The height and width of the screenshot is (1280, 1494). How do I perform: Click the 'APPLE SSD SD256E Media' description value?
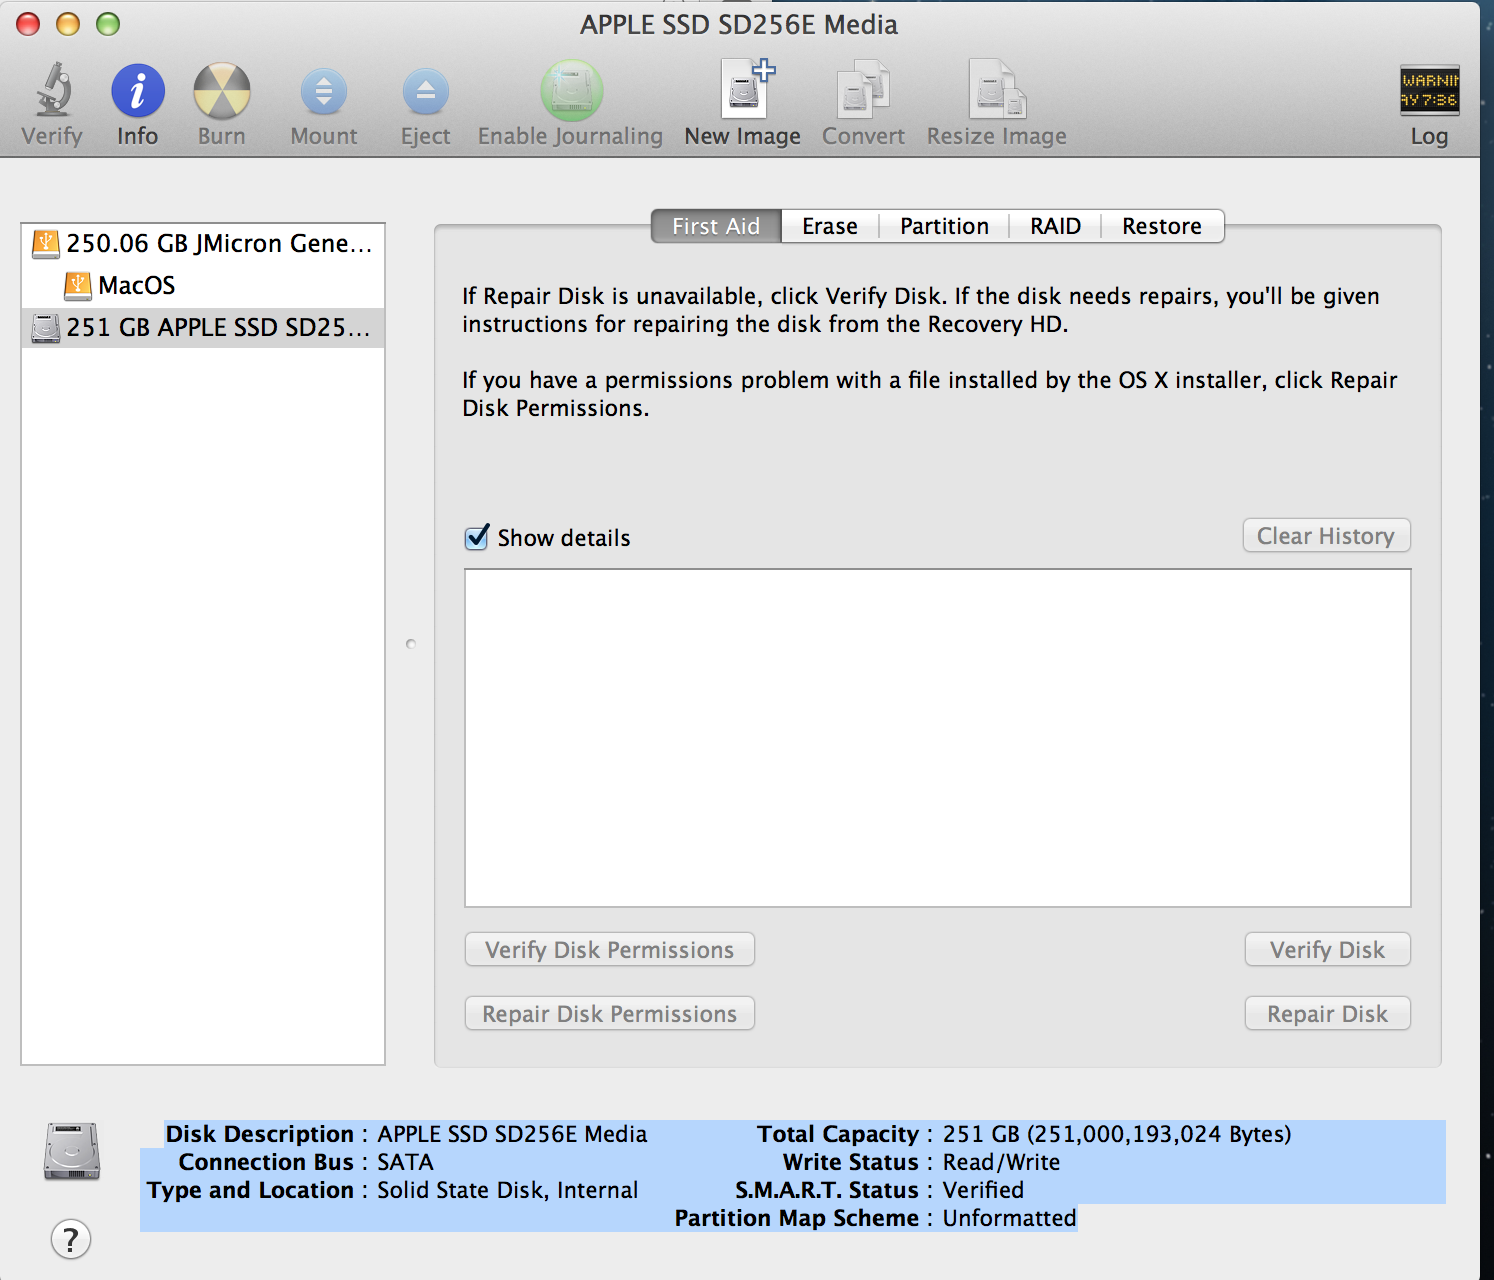pos(512,1134)
